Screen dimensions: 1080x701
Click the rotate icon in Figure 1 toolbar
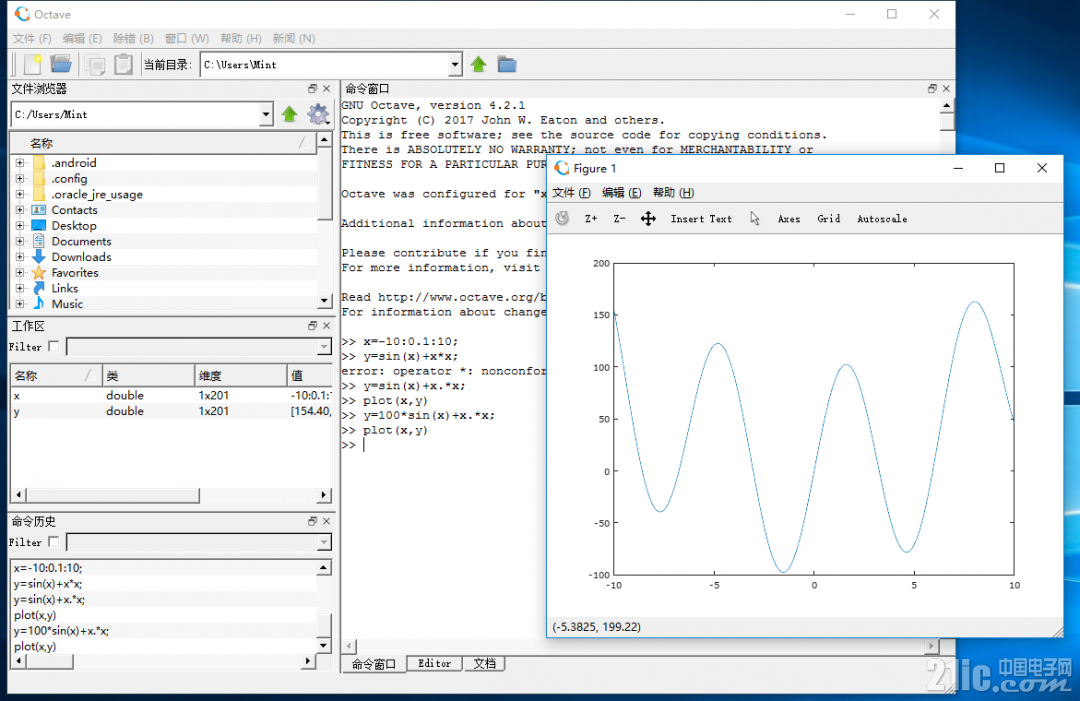point(563,218)
